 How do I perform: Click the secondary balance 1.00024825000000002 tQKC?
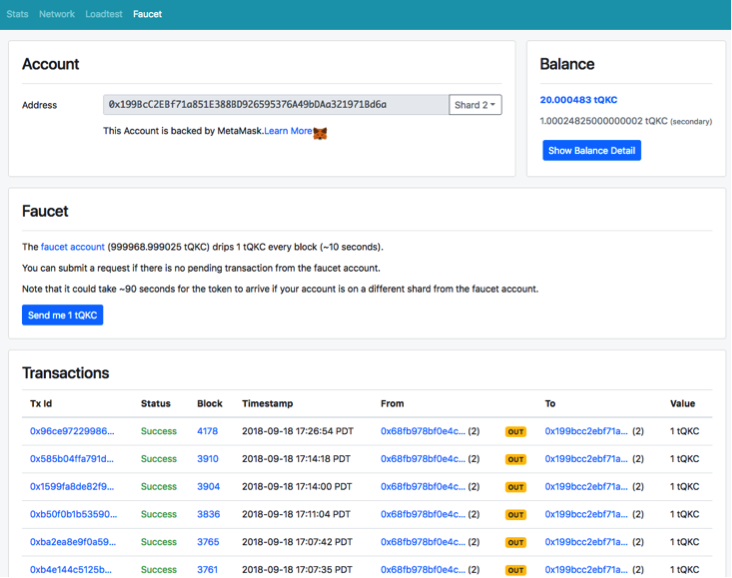click(626, 121)
